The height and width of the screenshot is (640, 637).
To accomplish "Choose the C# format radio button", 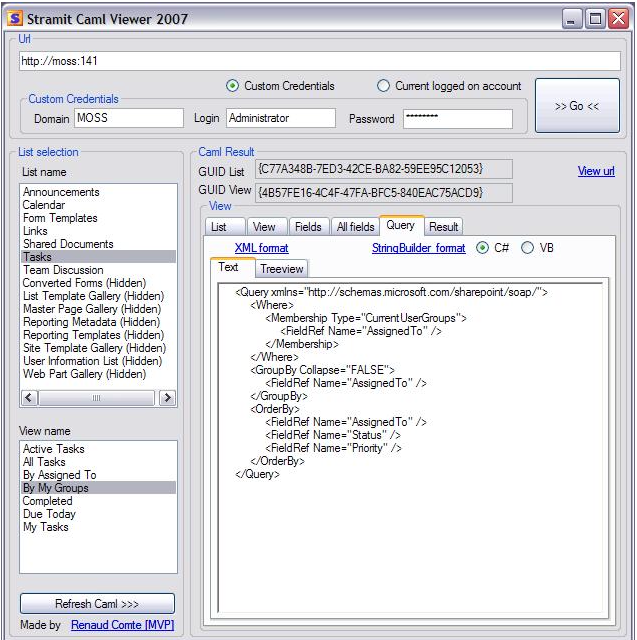I will [x=482, y=248].
